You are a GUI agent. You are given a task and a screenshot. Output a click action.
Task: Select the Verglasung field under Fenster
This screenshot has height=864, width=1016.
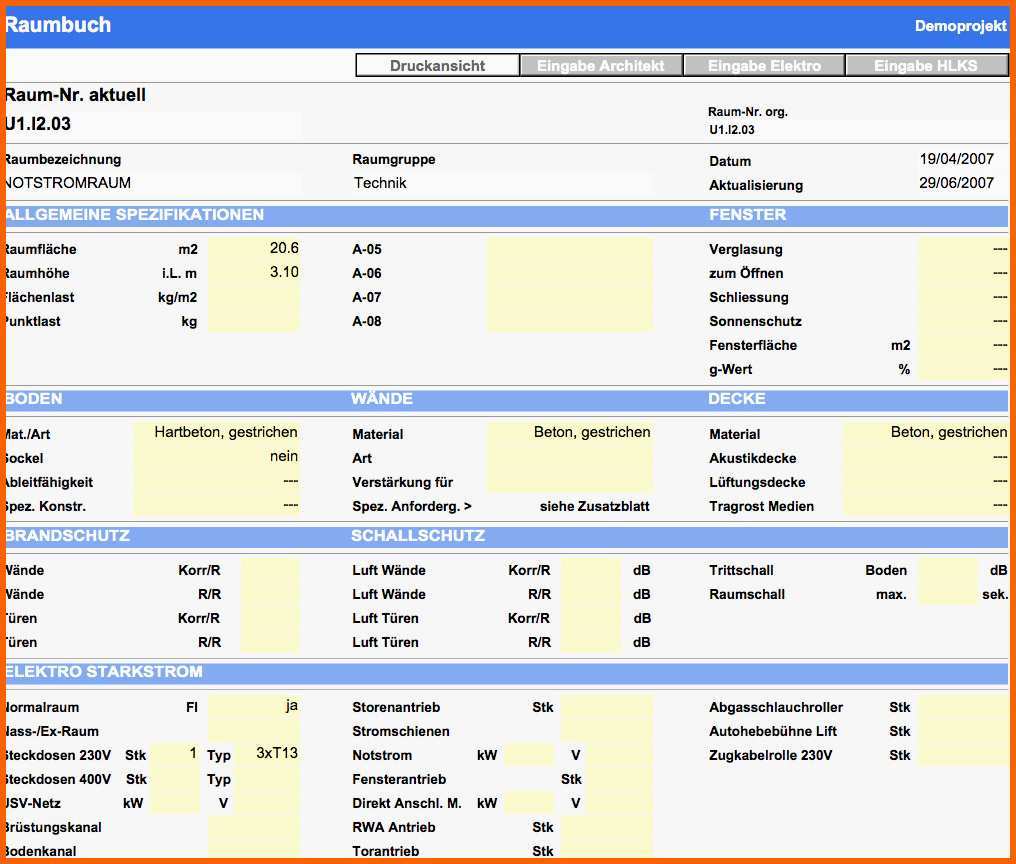(x=962, y=249)
